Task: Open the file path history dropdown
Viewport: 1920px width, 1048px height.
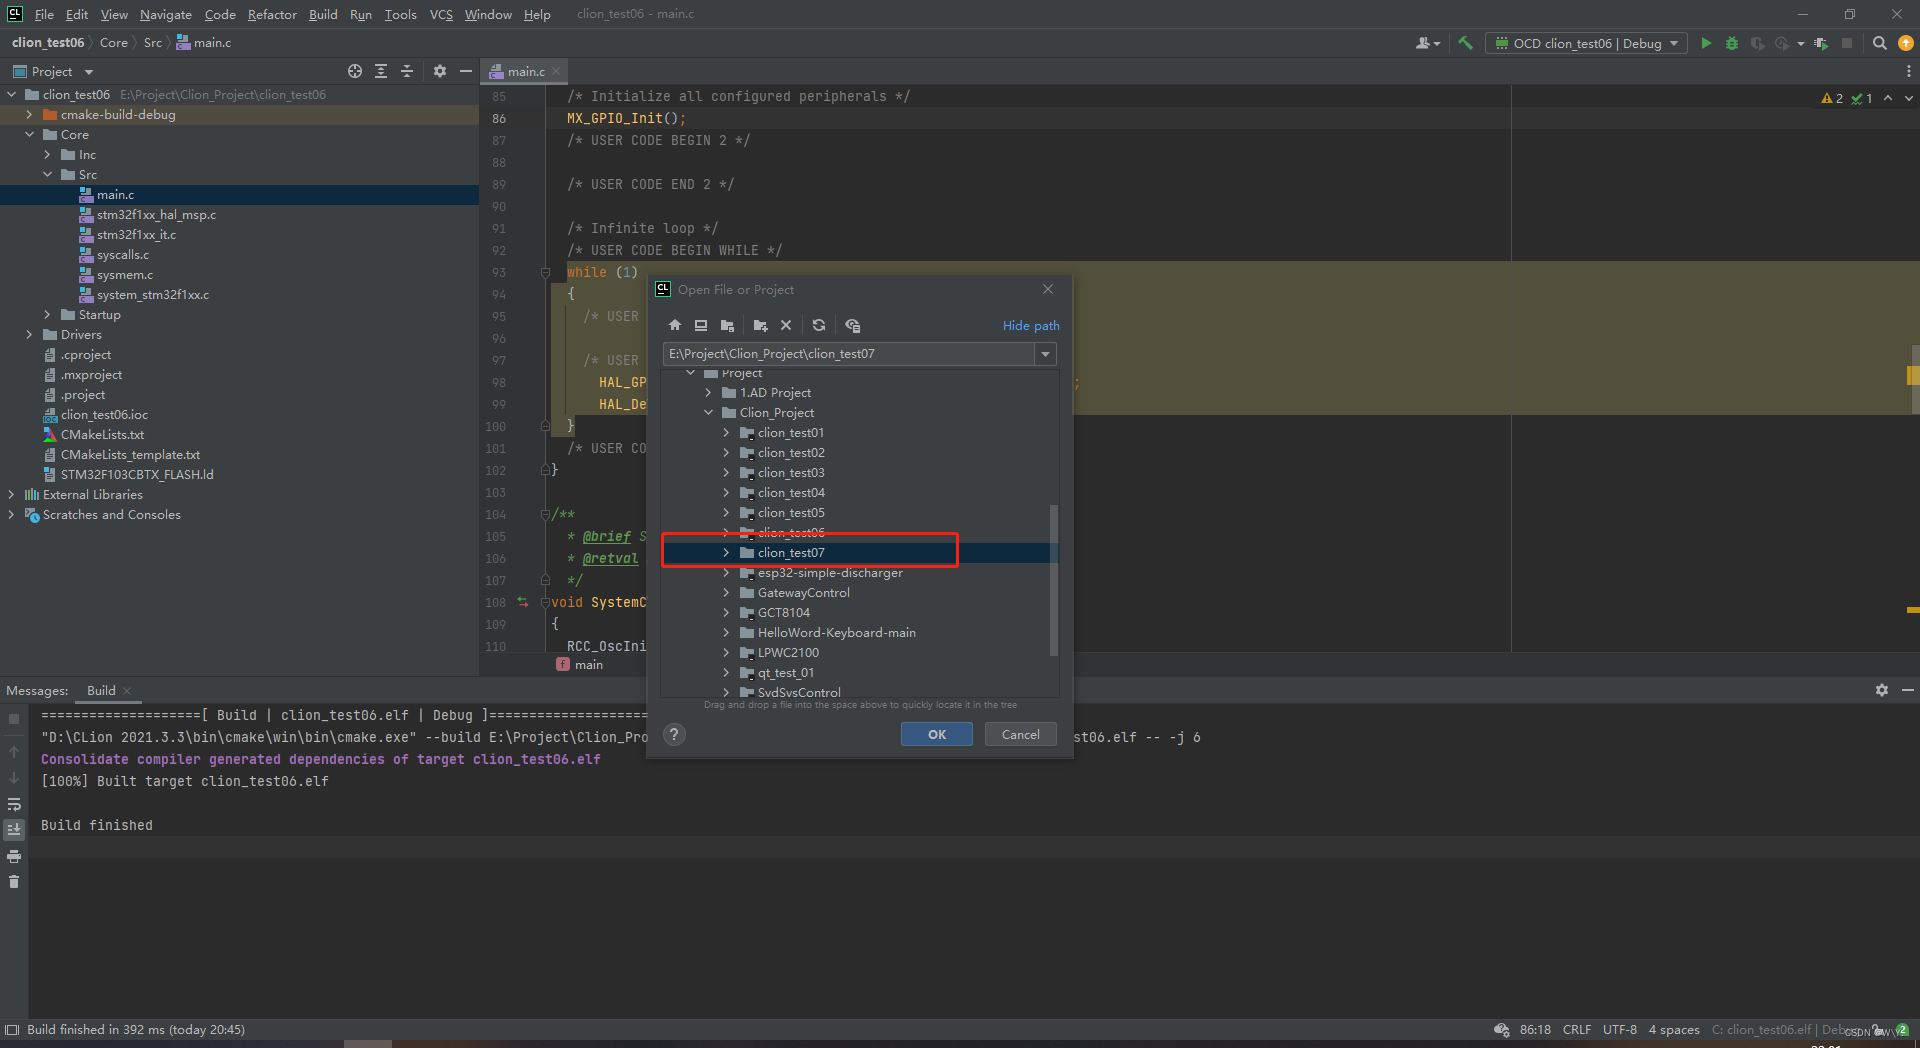Action: point(1045,353)
